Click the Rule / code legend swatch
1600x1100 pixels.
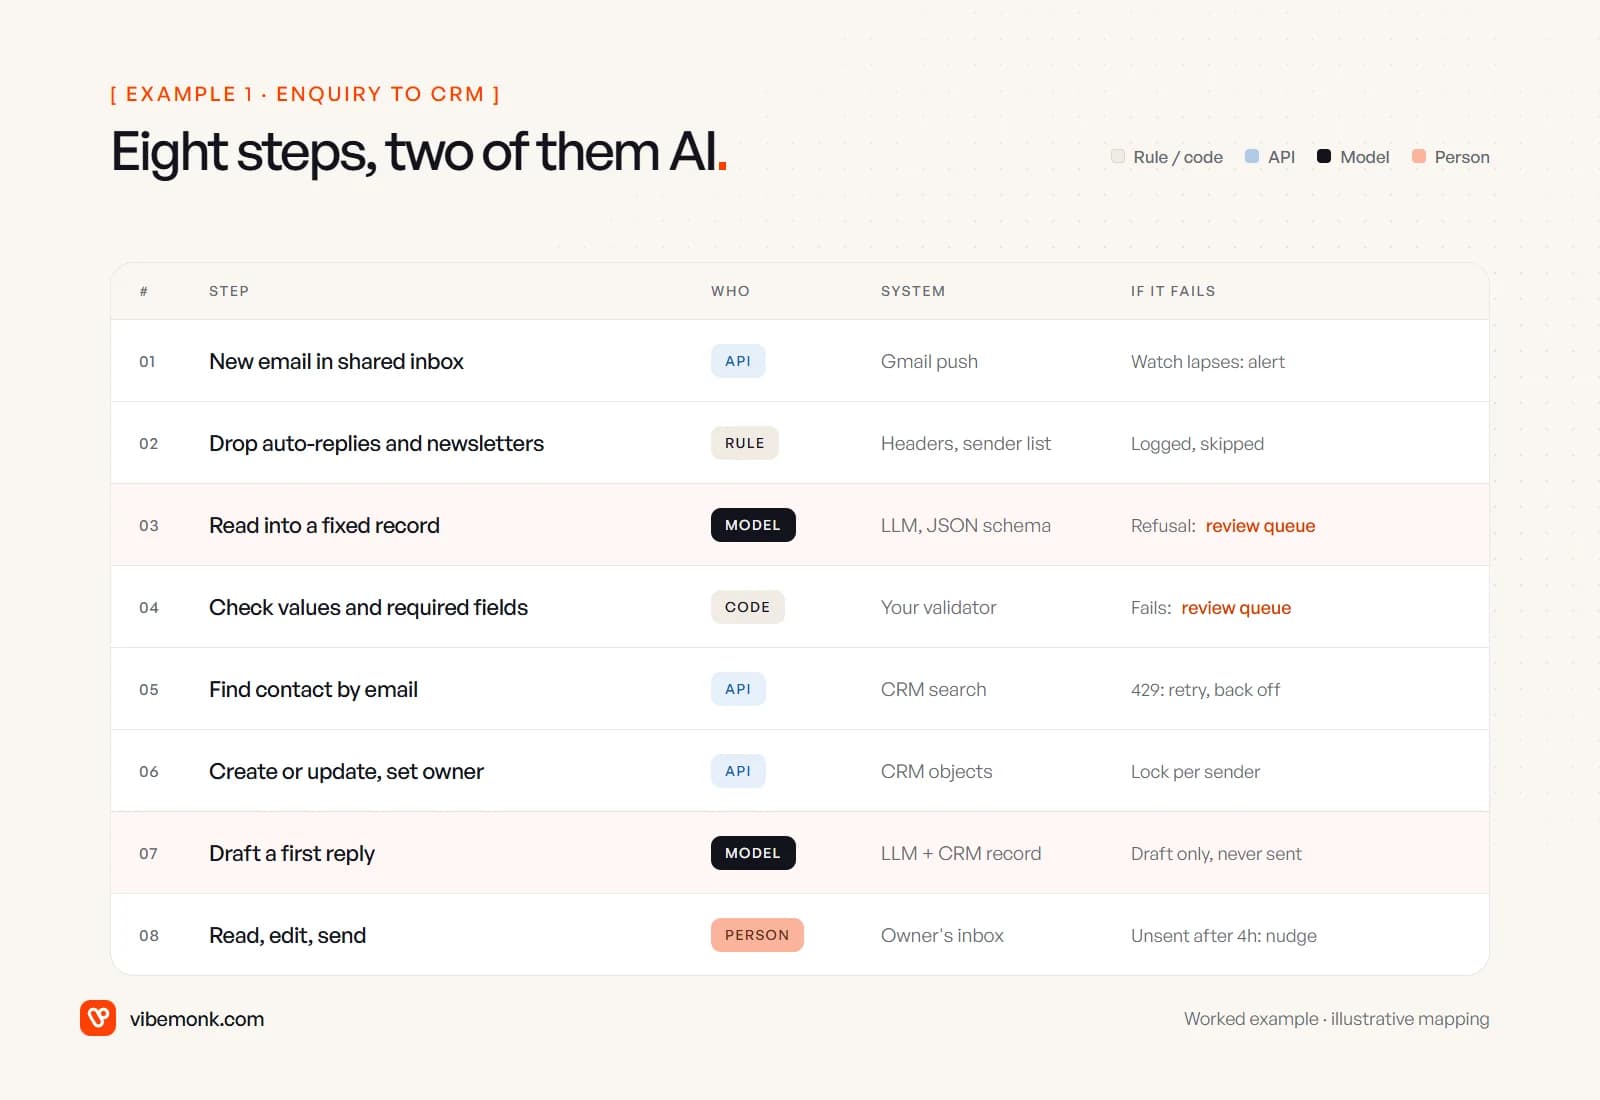[x=1118, y=156]
